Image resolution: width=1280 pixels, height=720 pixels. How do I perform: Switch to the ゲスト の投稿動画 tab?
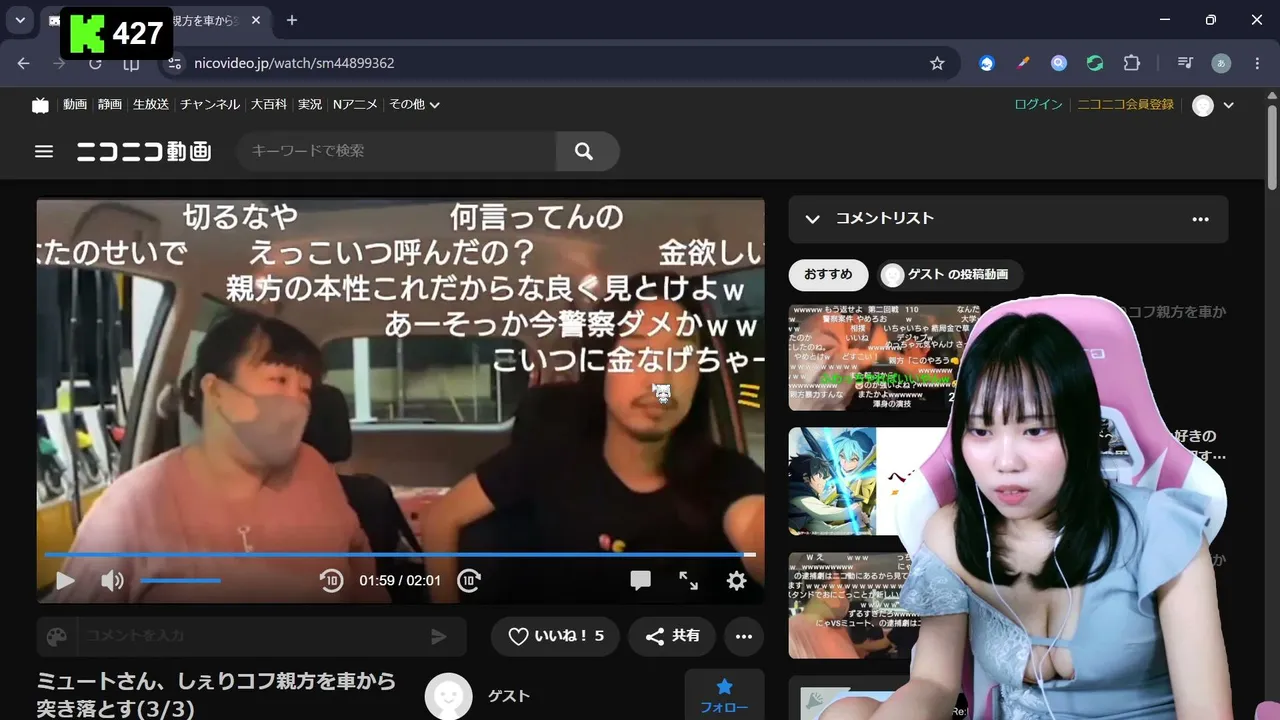(x=950, y=275)
